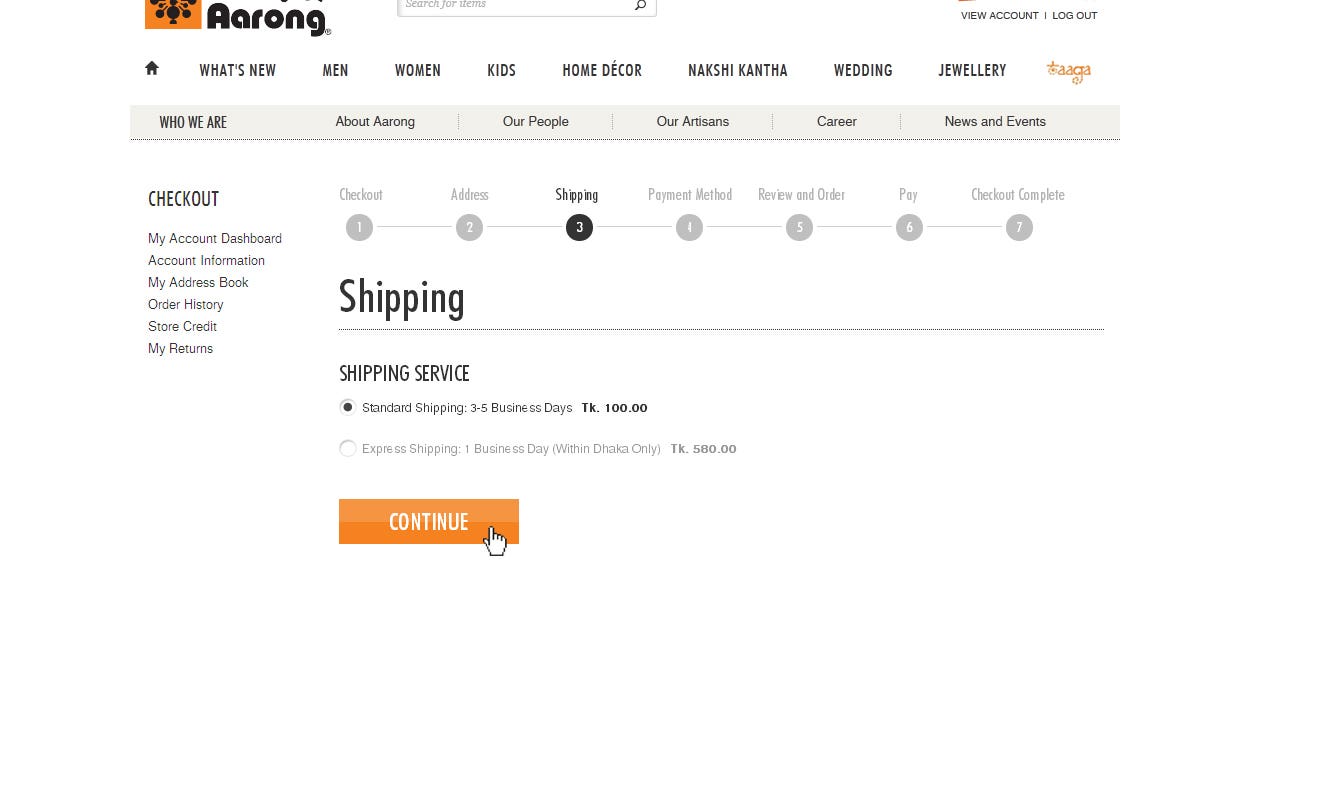Screen dimensions: 1325x797
Task: Go to Order History
Action: (185, 304)
